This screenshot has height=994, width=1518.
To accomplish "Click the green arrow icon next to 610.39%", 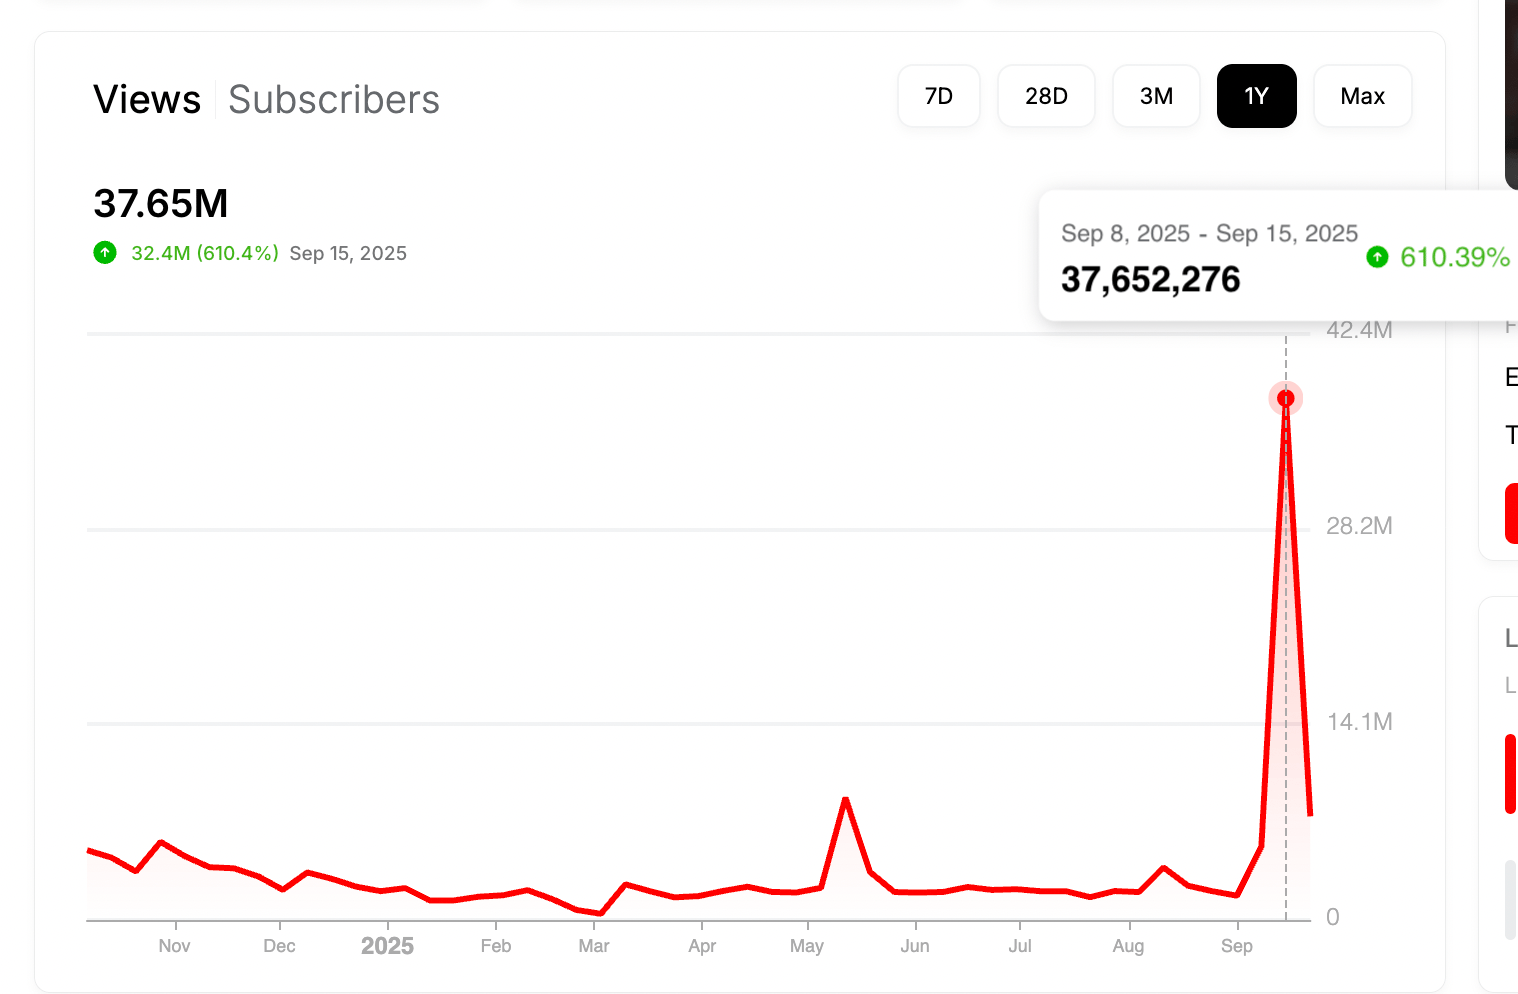I will [1377, 257].
